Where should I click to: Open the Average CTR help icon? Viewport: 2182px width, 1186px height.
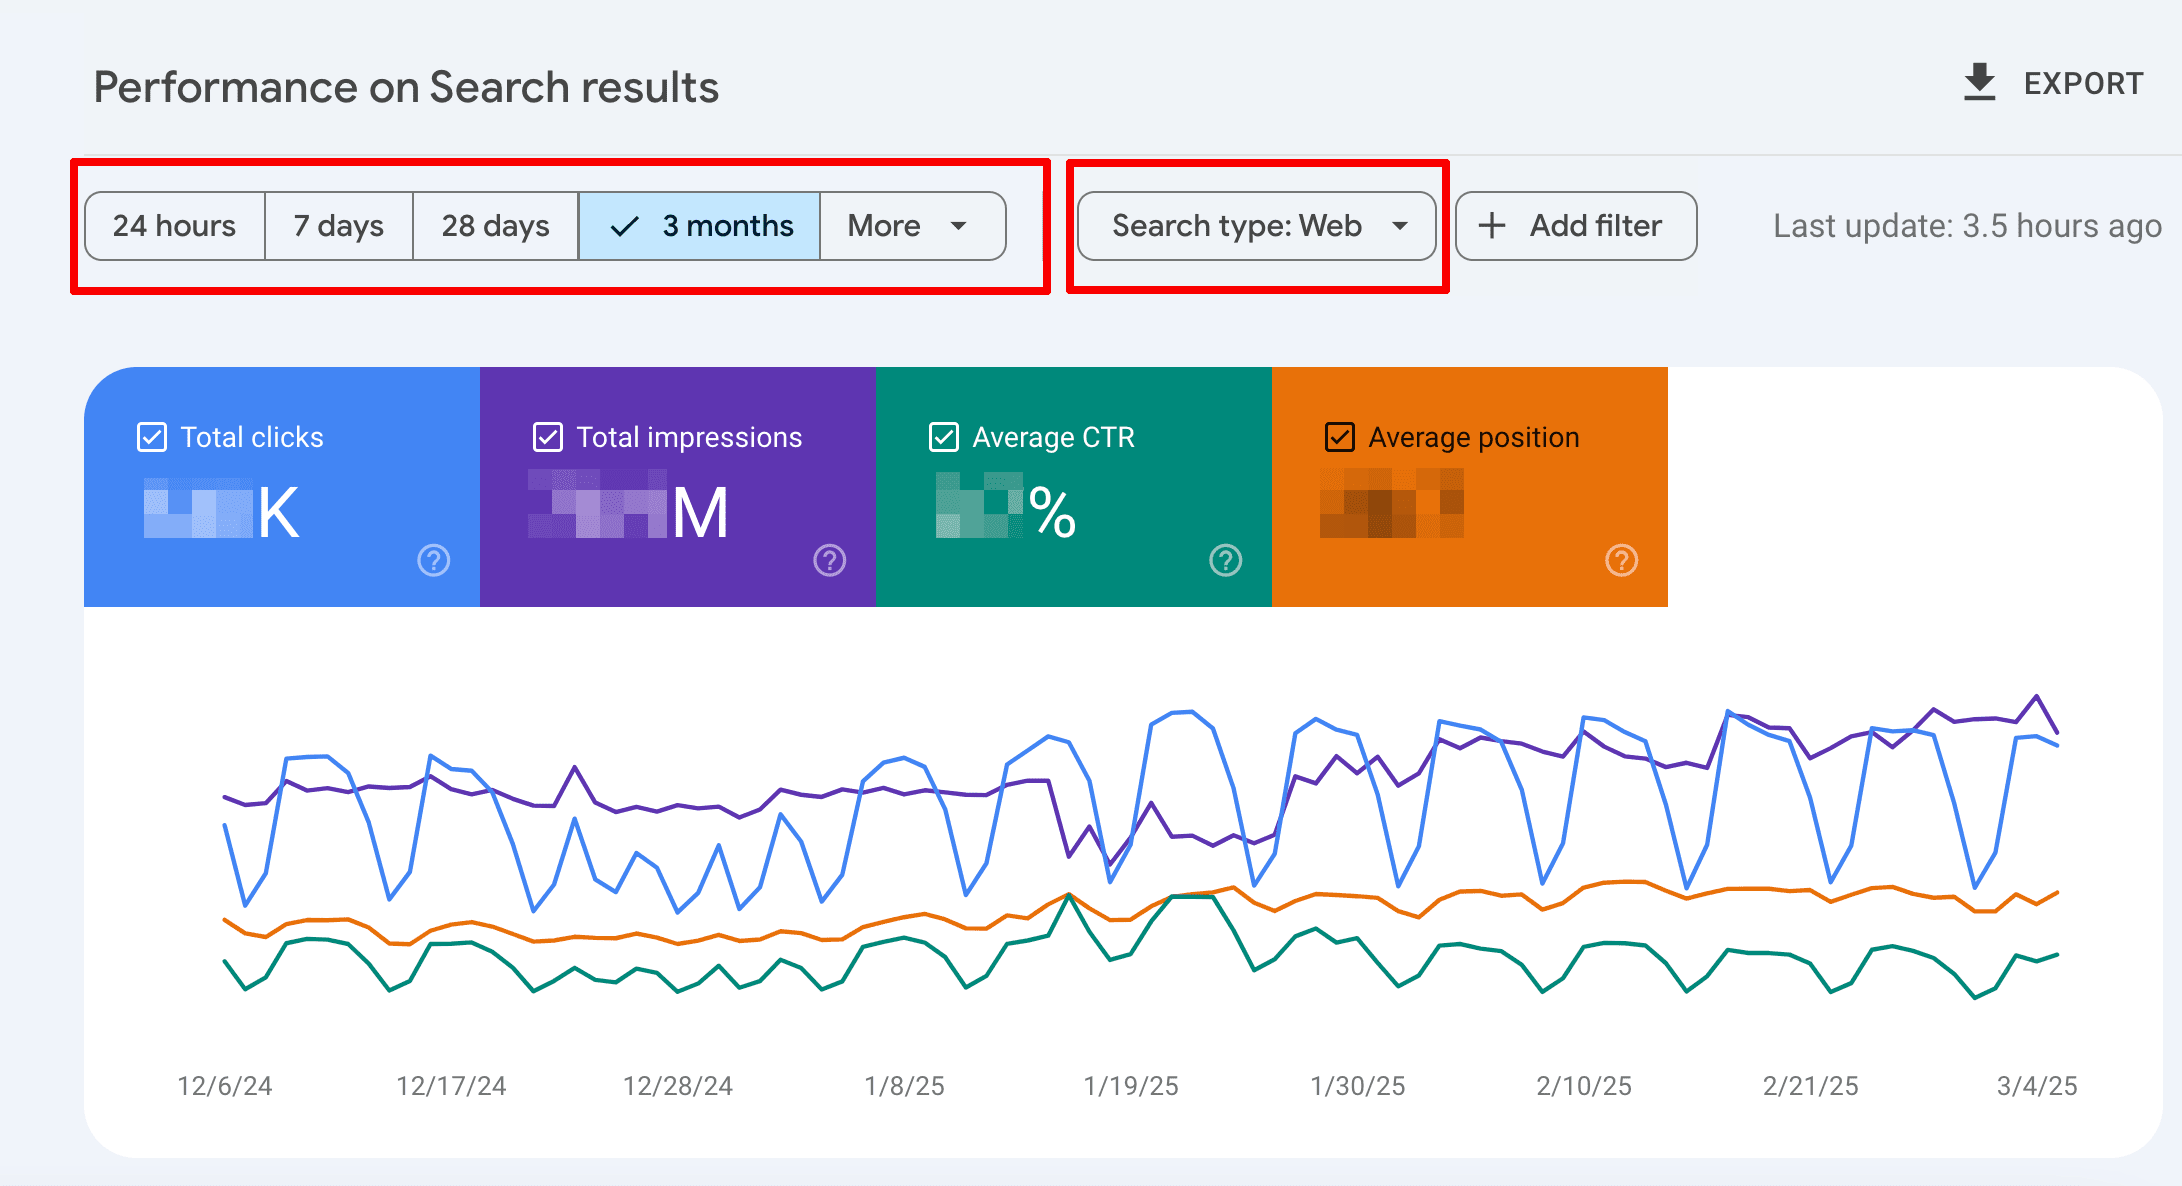coord(1225,561)
